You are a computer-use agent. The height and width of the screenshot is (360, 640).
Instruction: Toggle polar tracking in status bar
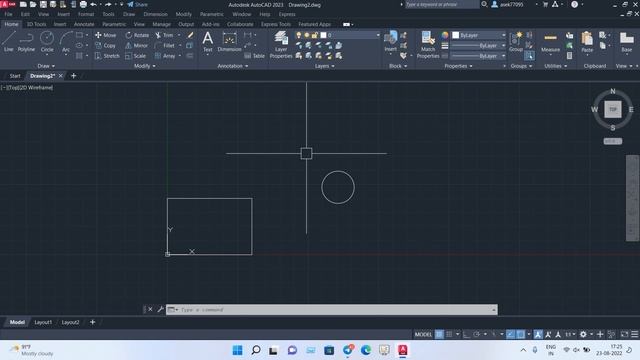tap(476, 334)
